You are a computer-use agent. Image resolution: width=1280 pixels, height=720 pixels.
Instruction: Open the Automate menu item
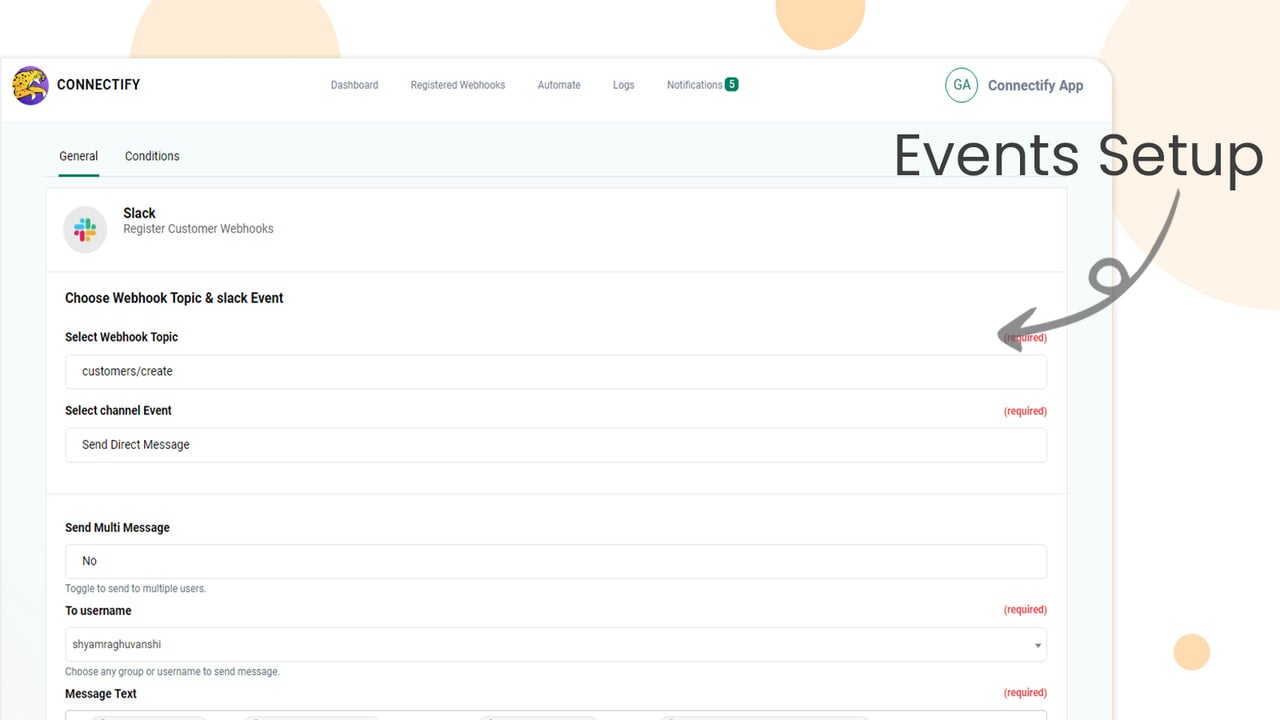tap(559, 85)
